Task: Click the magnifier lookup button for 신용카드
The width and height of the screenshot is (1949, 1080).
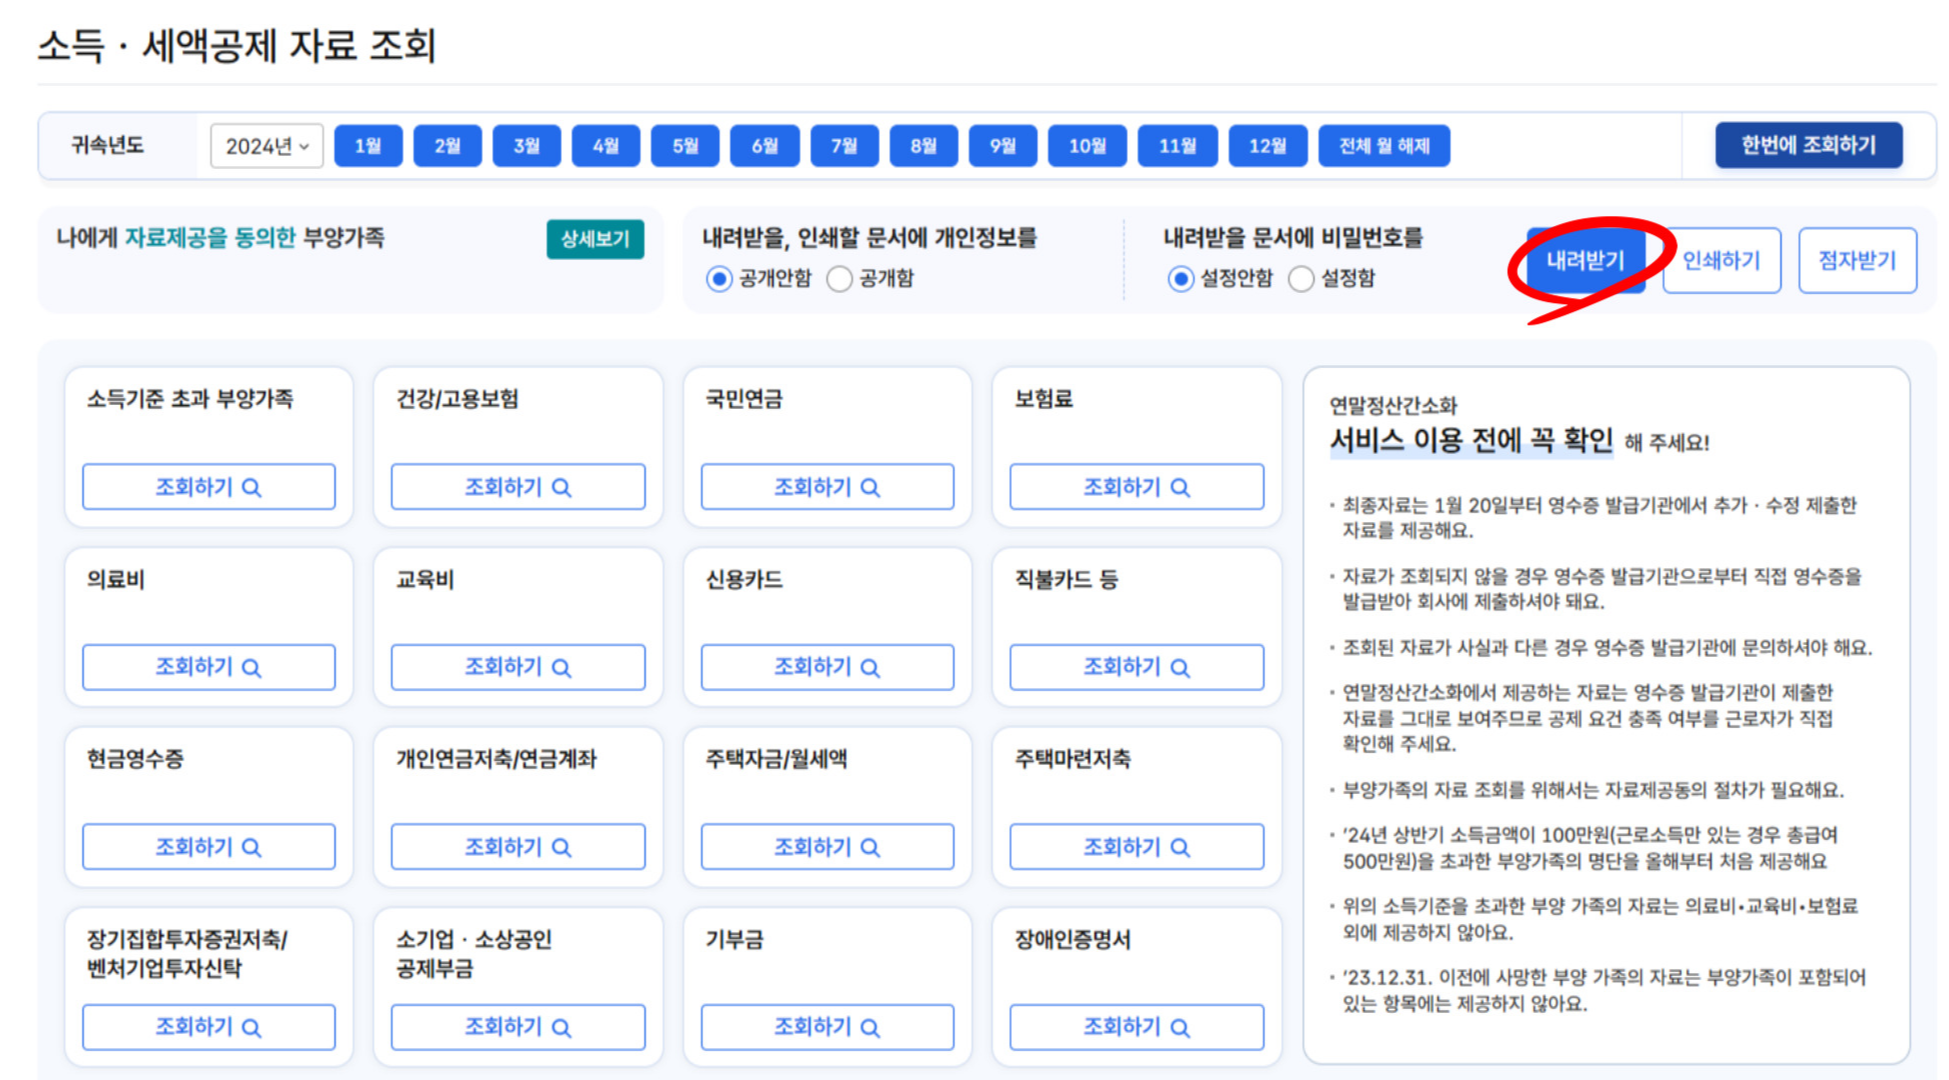Action: 826,667
